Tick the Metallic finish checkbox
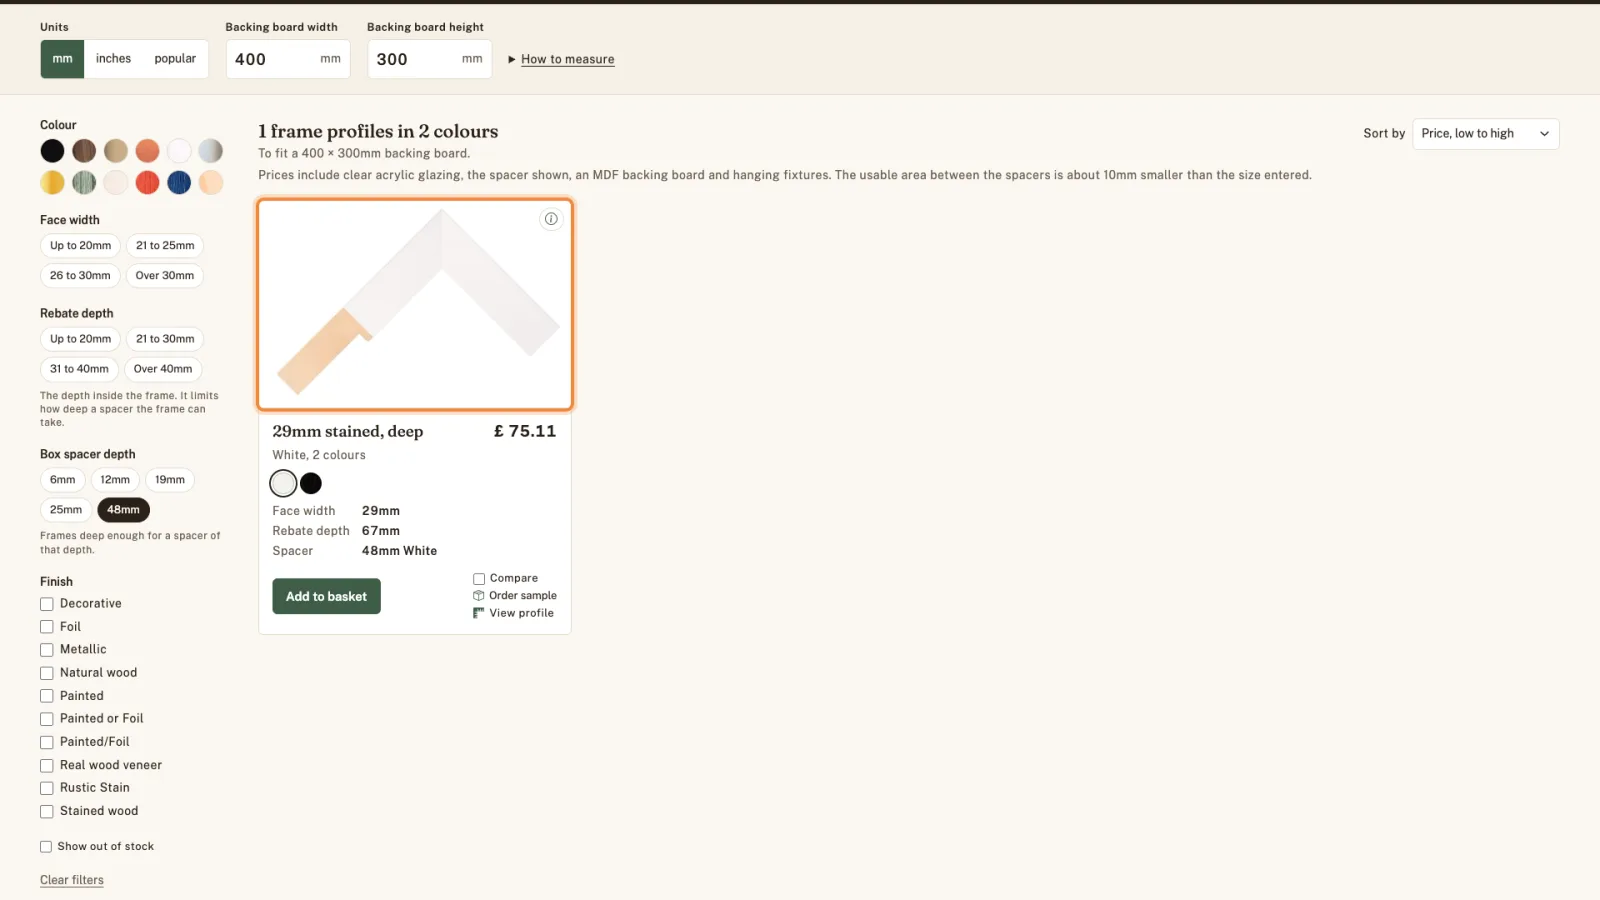 [46, 650]
